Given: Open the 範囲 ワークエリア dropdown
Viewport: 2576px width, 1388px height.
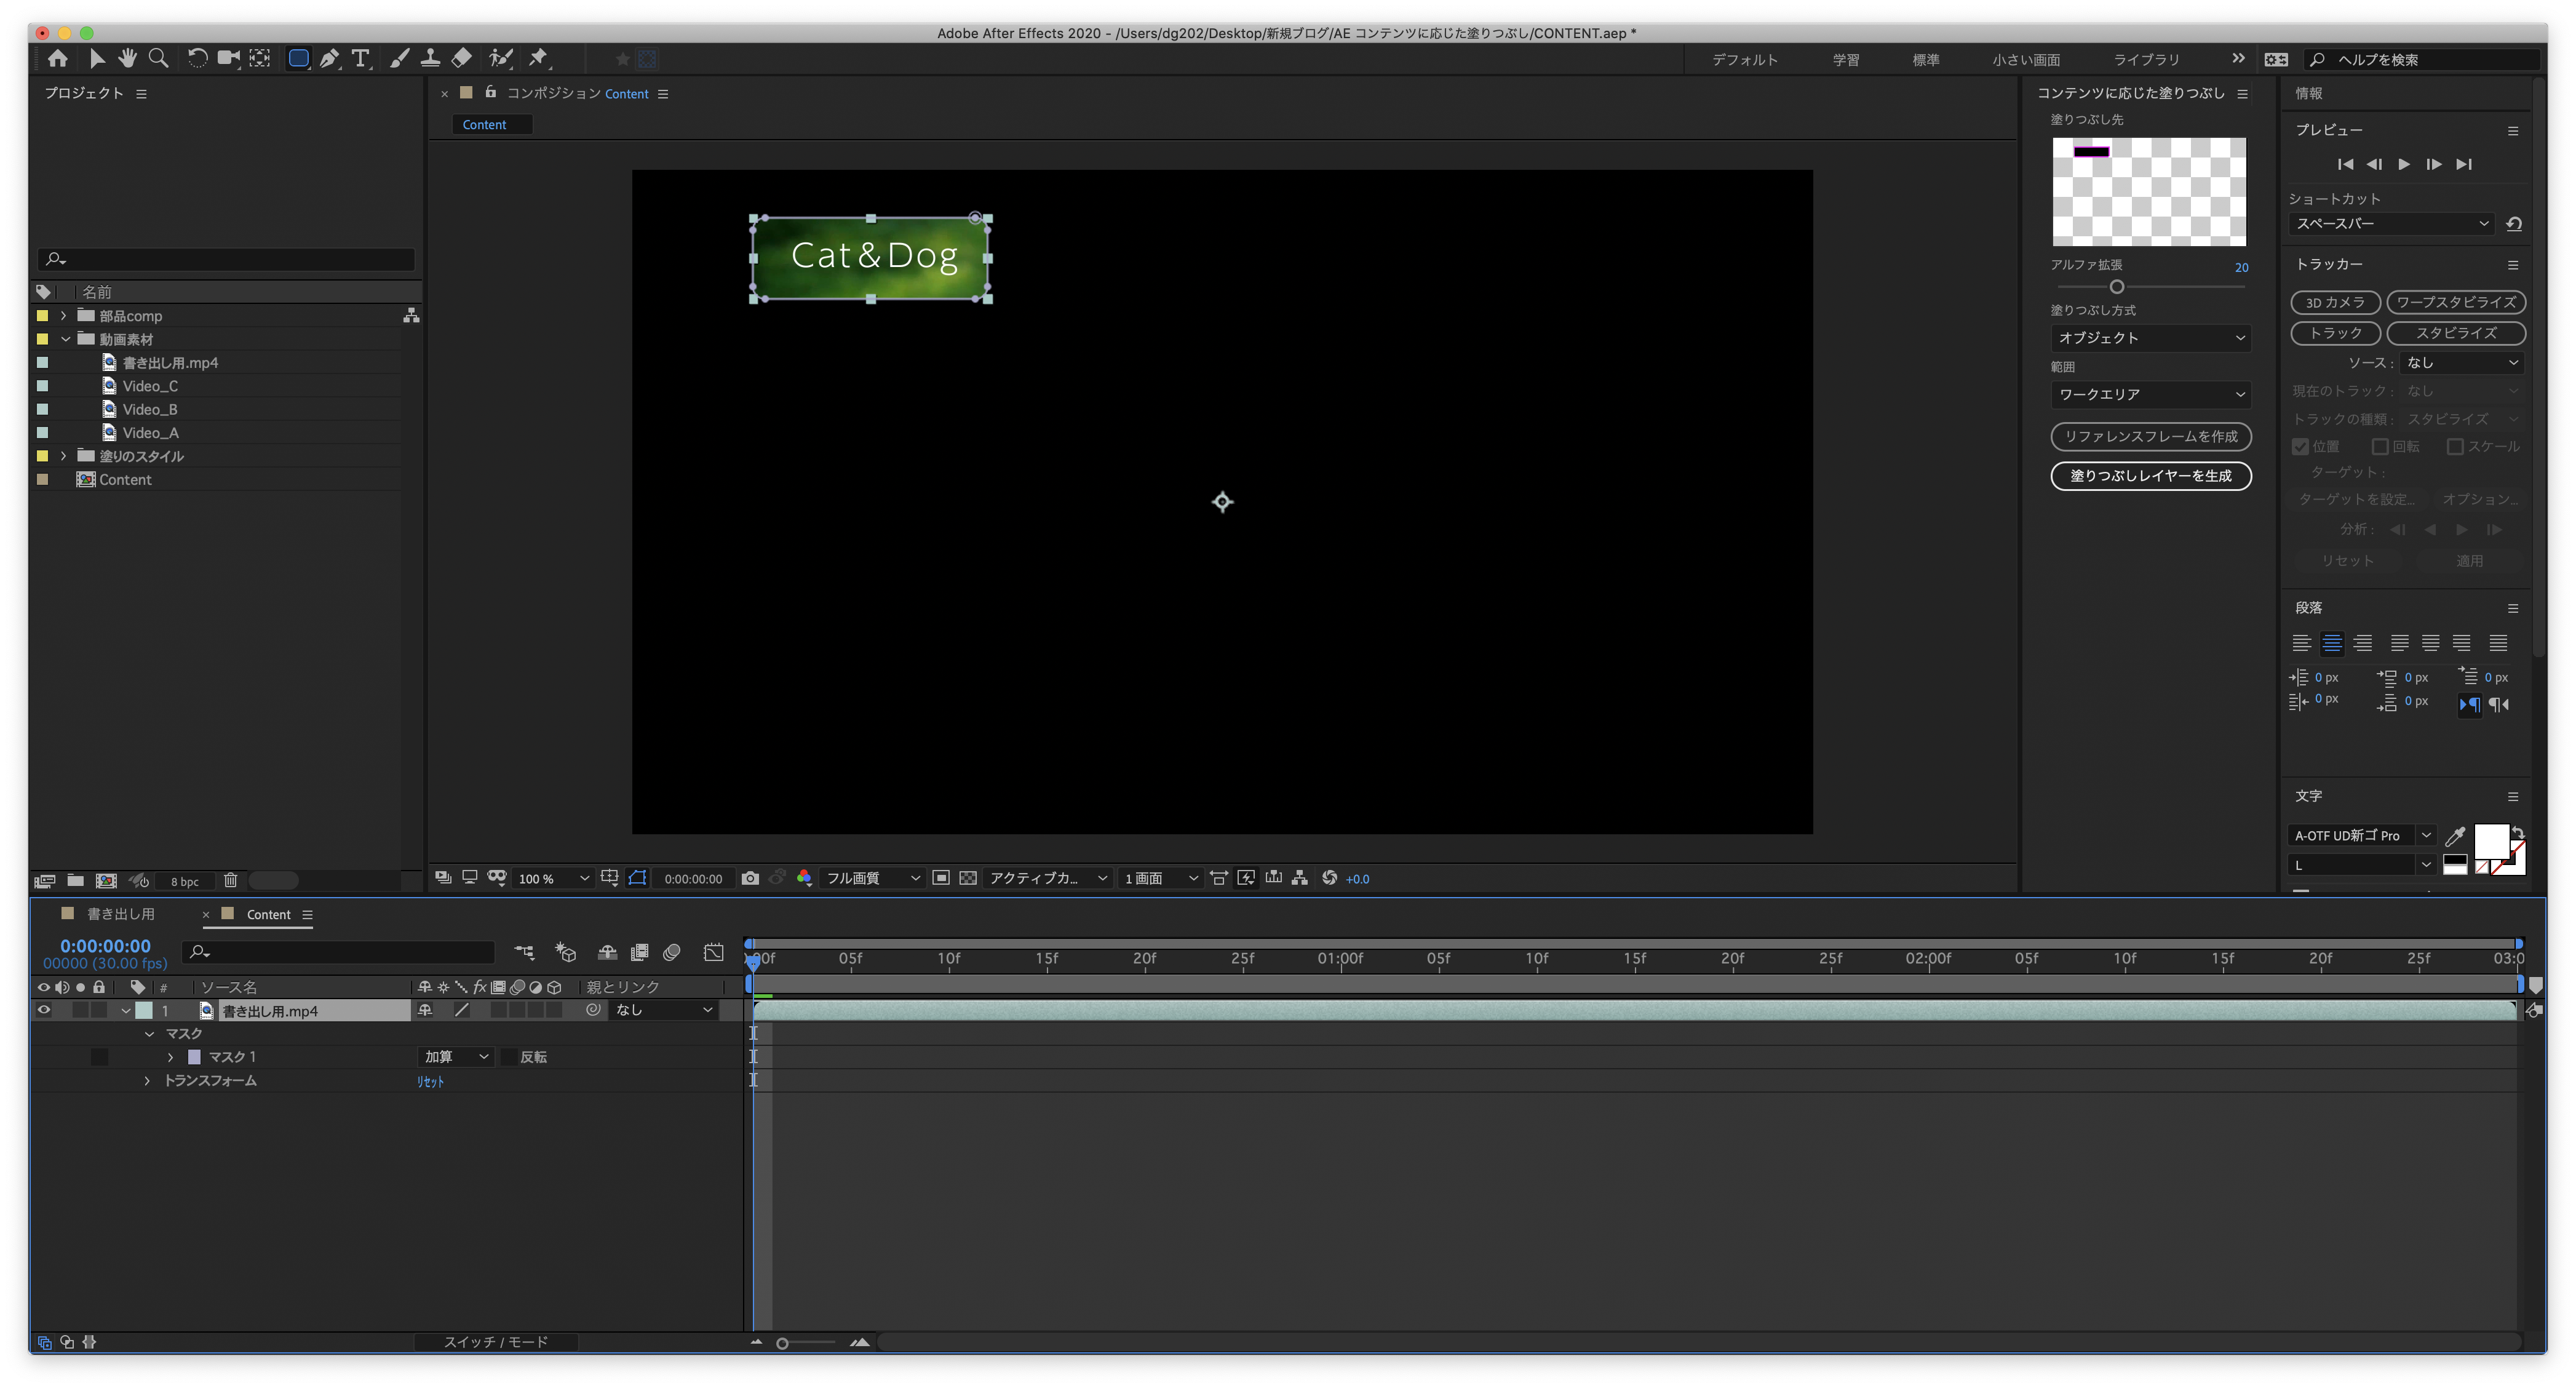Looking at the screenshot, I should click(2150, 394).
